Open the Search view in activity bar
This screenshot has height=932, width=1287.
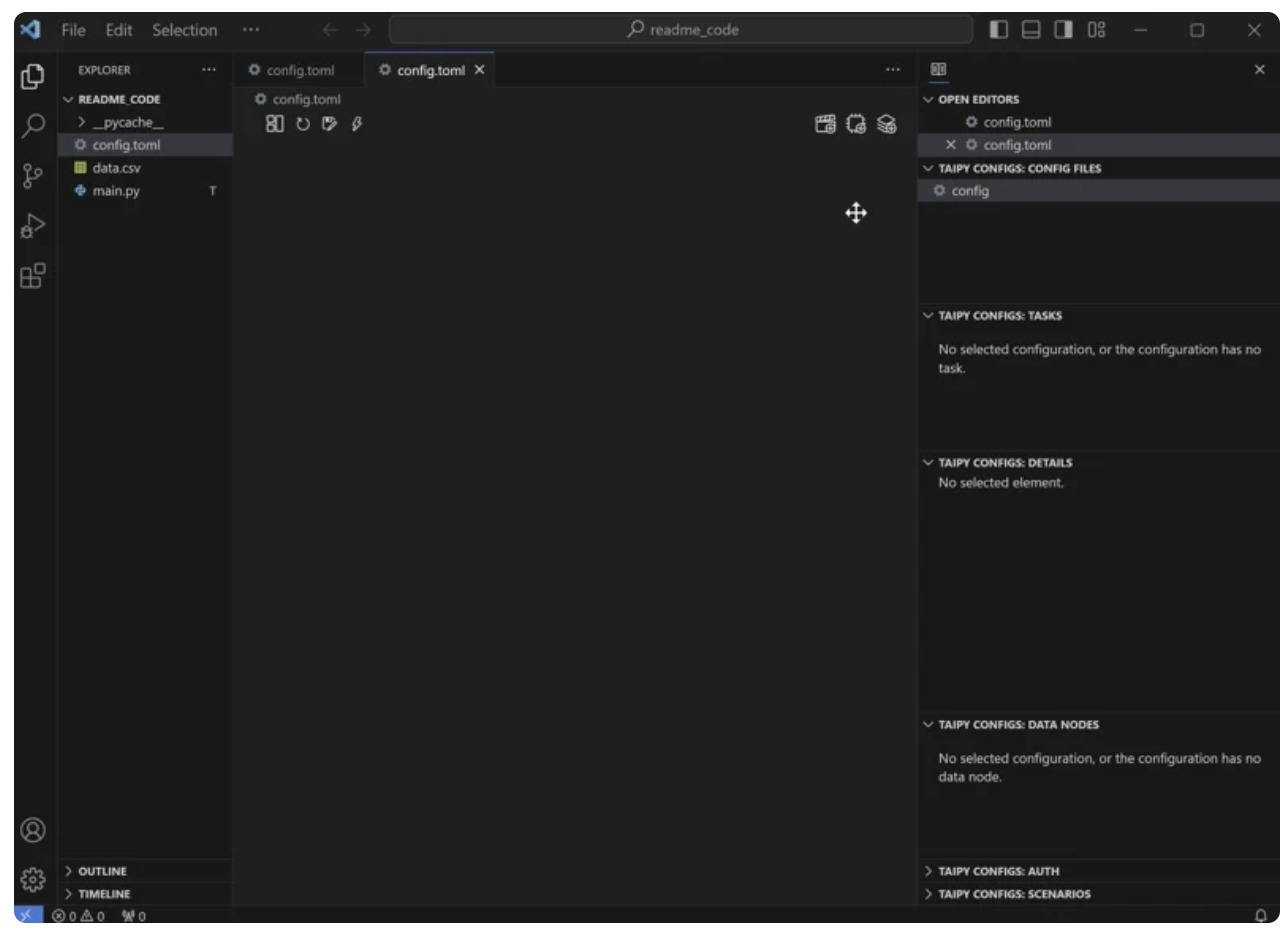(x=34, y=125)
